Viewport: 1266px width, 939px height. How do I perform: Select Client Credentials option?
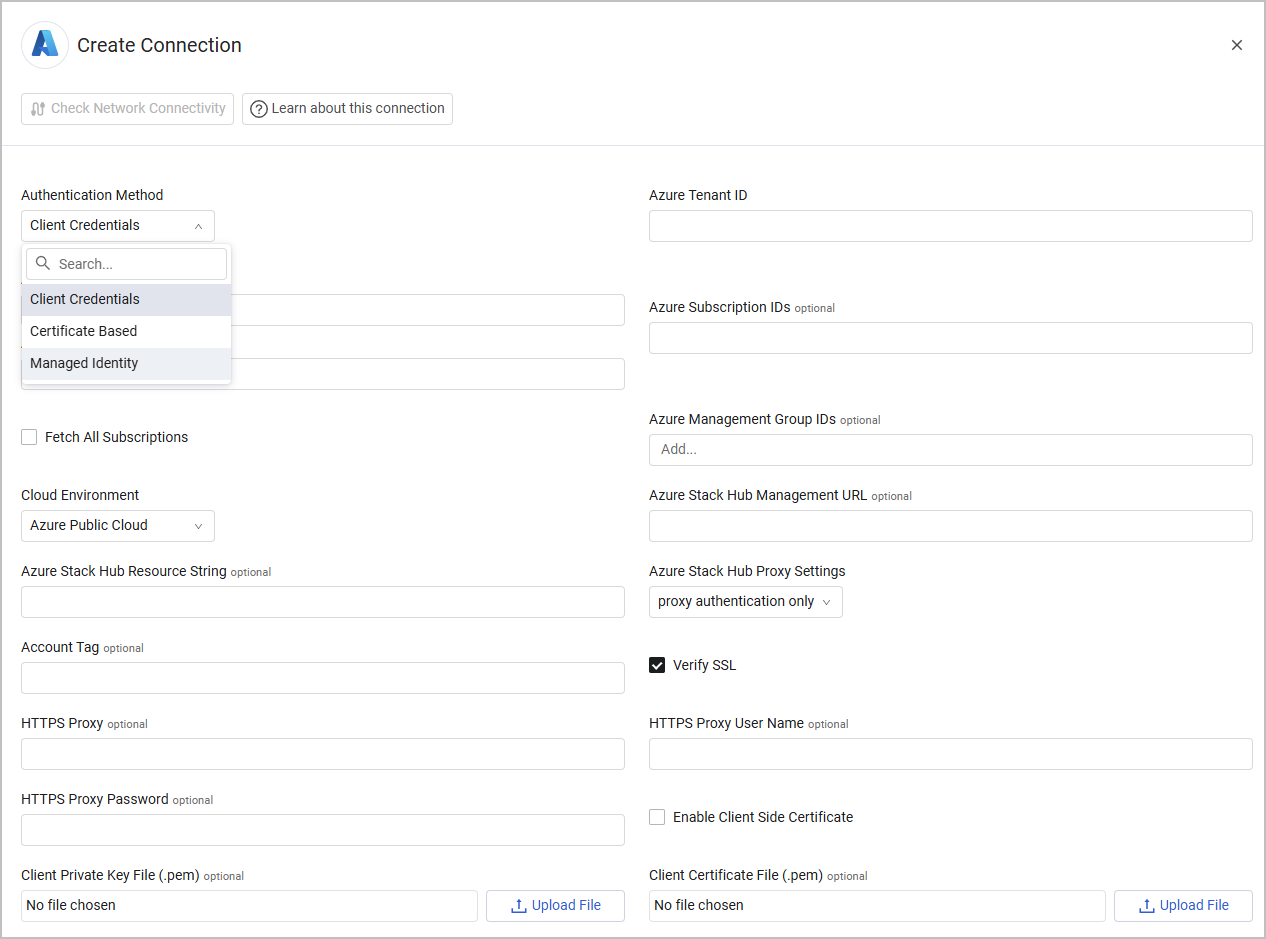click(127, 299)
